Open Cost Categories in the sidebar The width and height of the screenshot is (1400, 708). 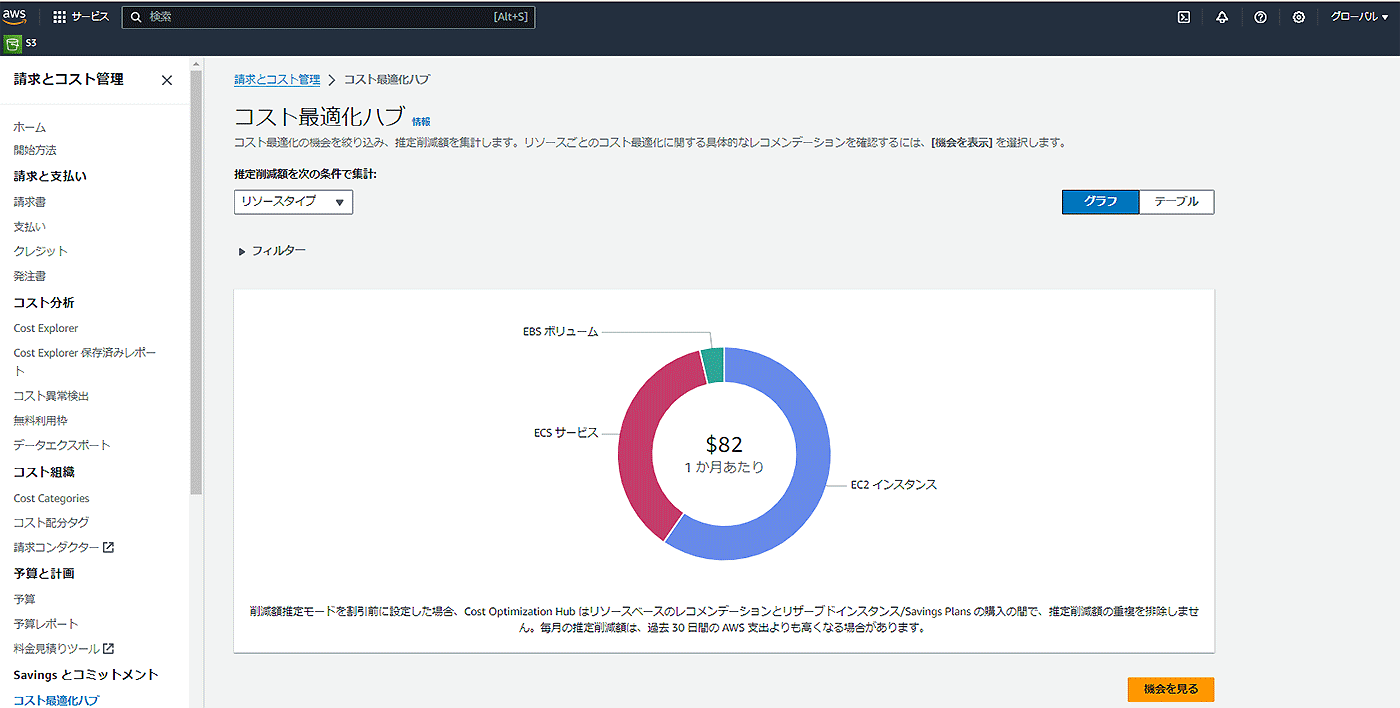(x=51, y=498)
